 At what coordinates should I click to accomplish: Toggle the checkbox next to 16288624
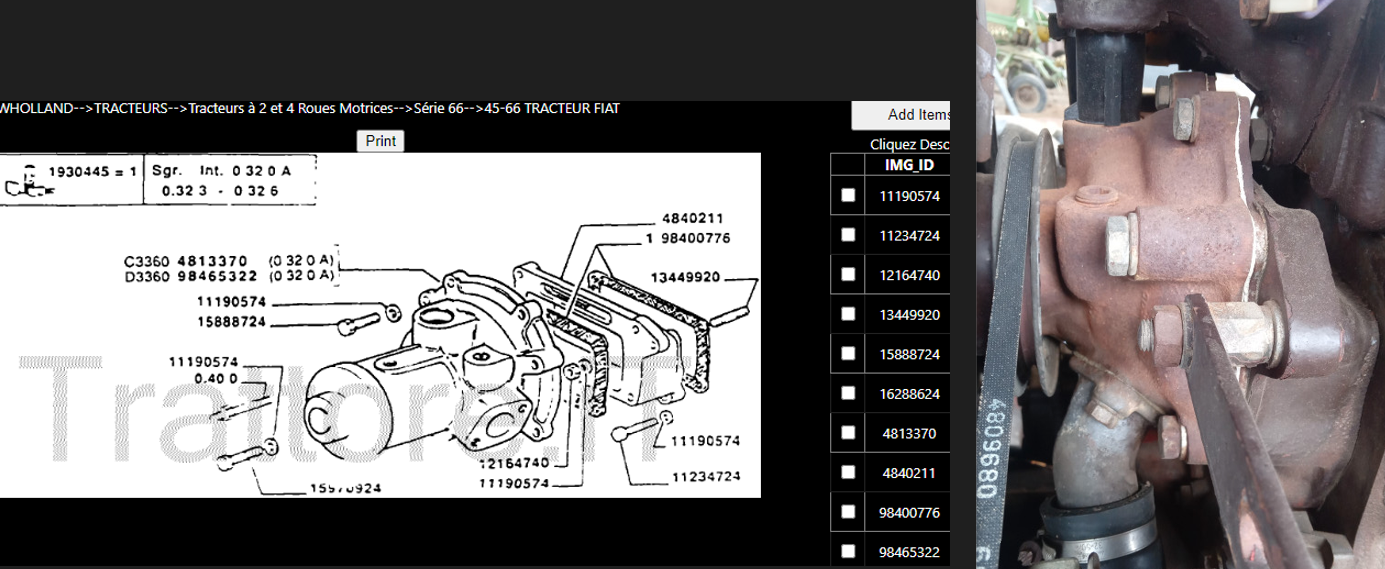(x=848, y=393)
